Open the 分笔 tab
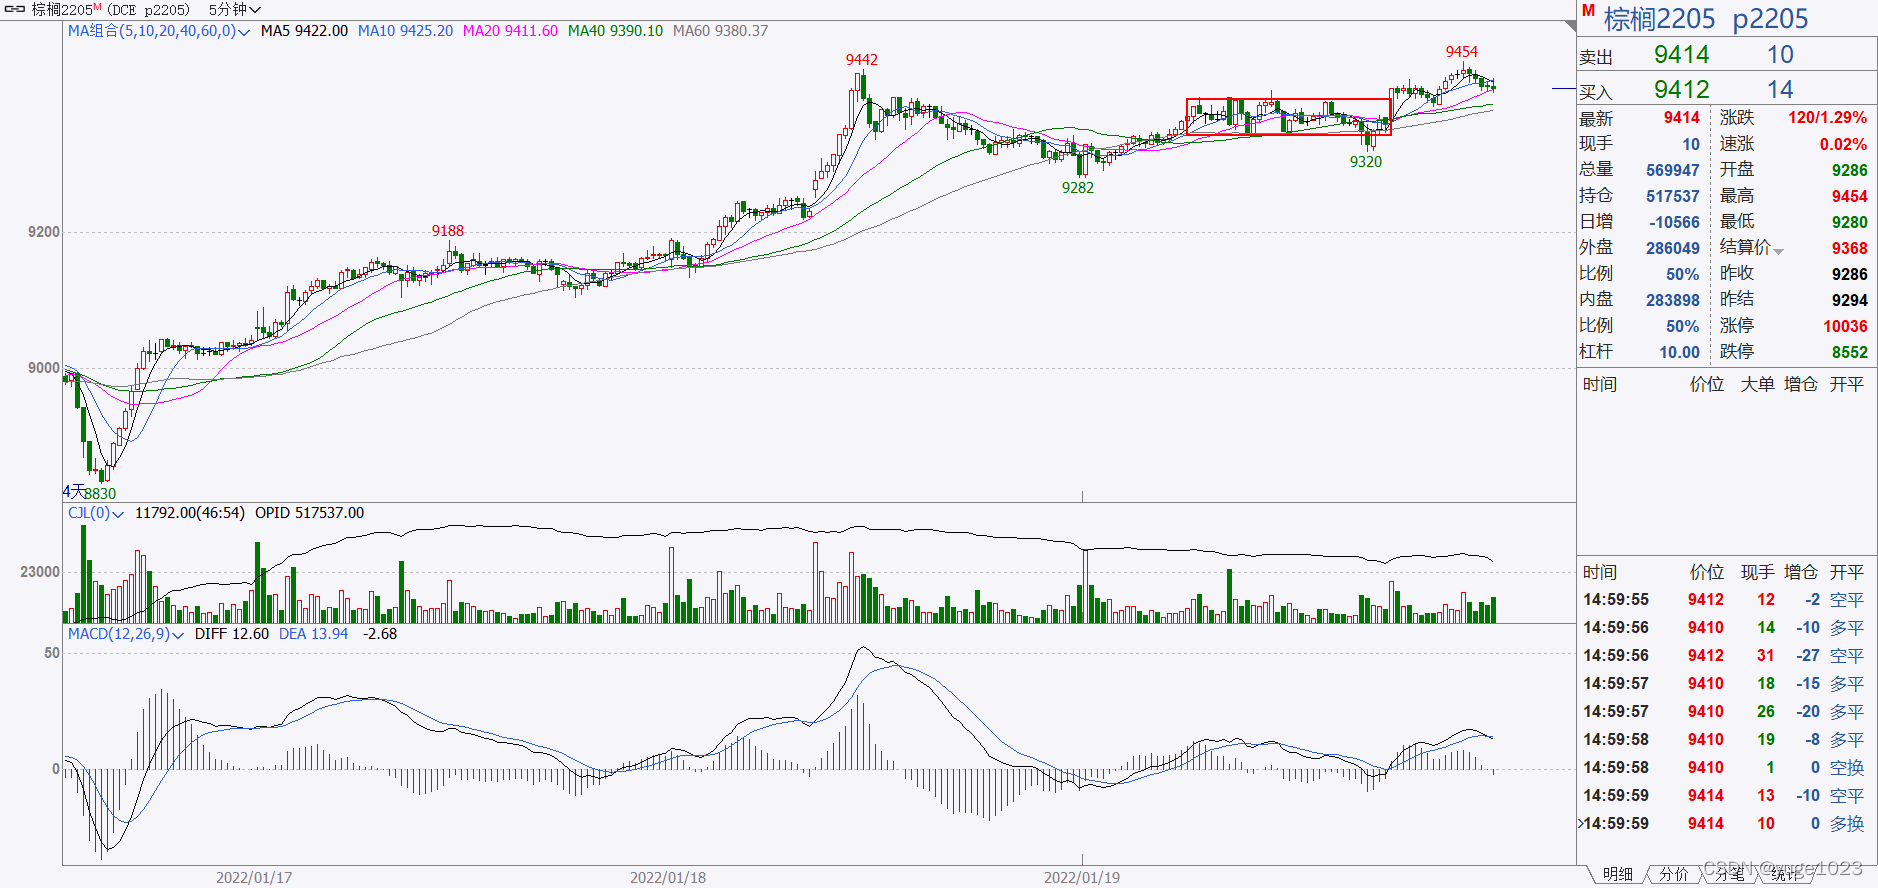 pyautogui.click(x=1730, y=874)
